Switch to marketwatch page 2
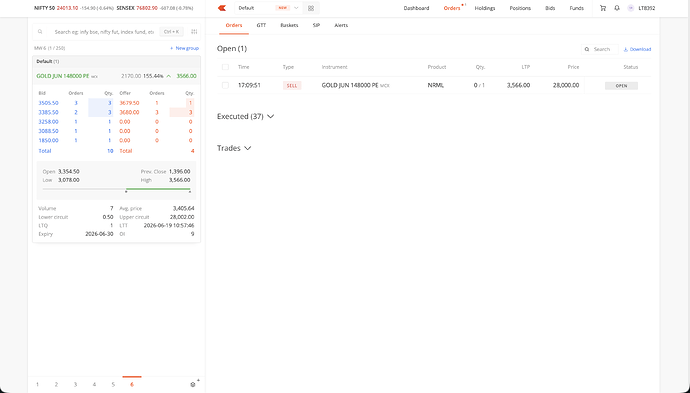The width and height of the screenshot is (690, 393). [x=56, y=384]
